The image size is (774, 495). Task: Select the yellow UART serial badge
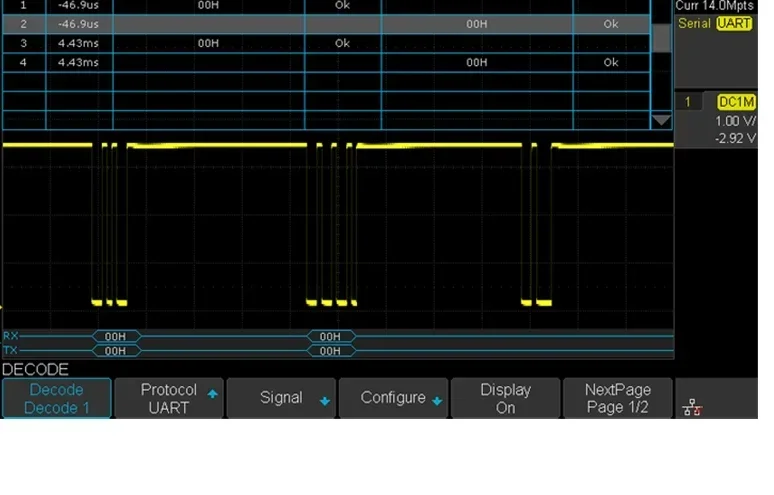tap(734, 24)
